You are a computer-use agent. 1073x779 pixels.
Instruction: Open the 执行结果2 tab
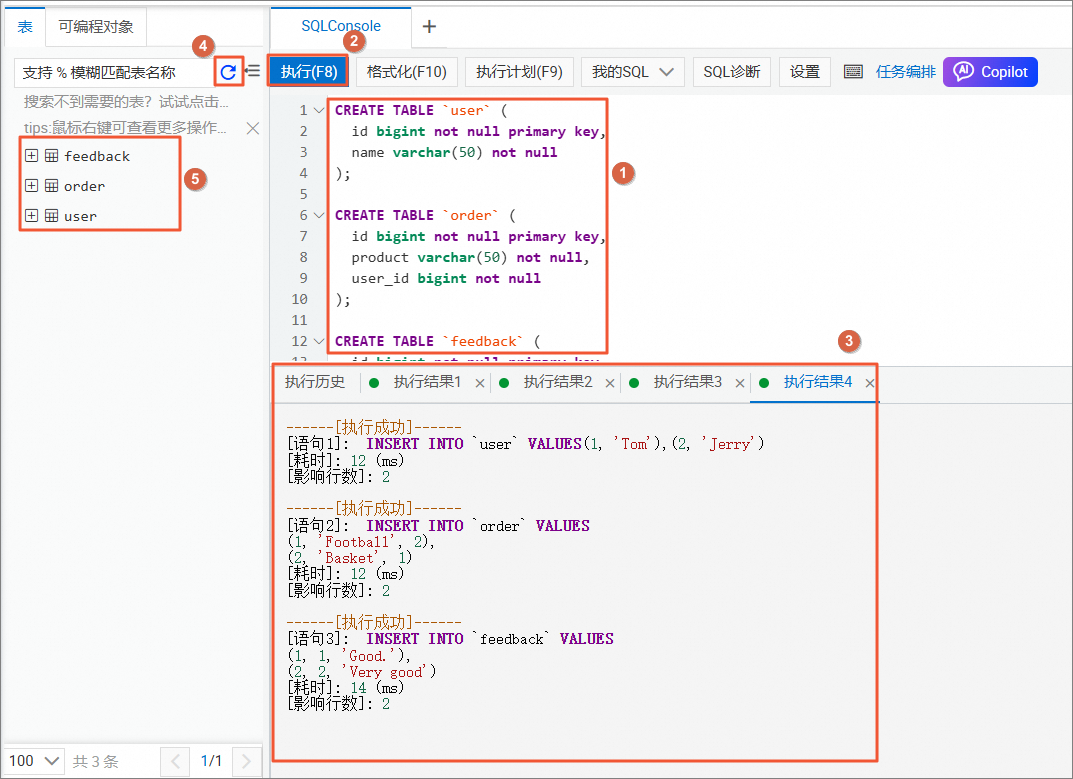(558, 382)
